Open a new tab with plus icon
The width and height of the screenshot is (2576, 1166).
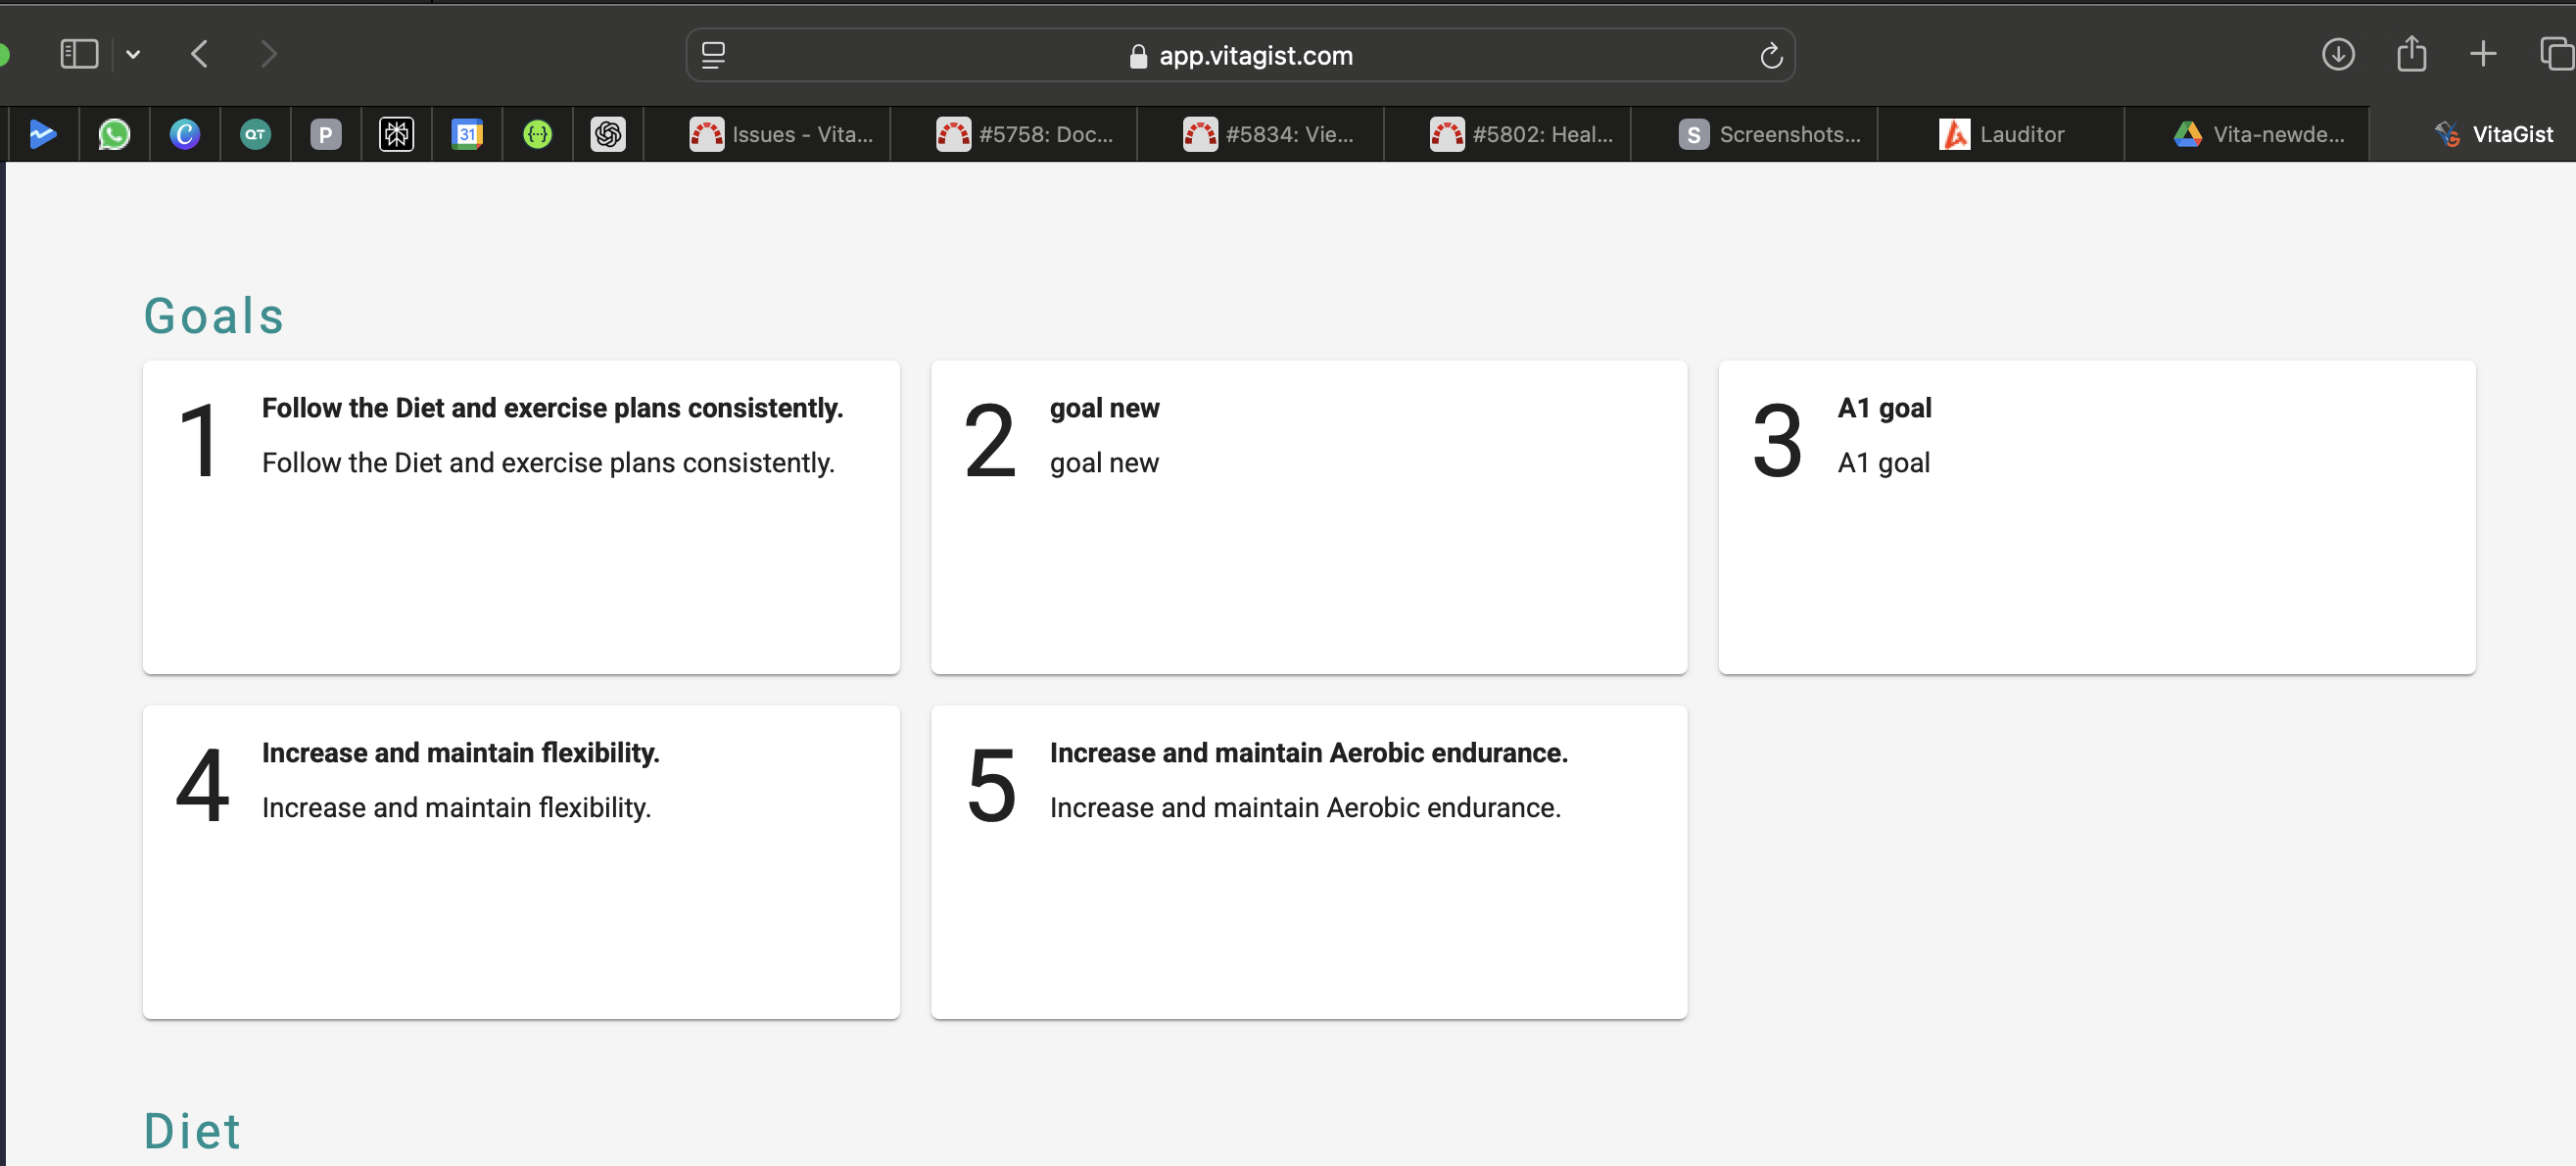coord(2482,54)
